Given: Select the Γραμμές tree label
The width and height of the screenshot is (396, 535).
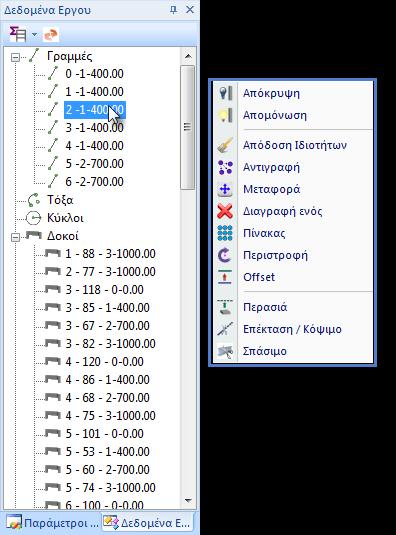Looking at the screenshot, I should (70, 56).
